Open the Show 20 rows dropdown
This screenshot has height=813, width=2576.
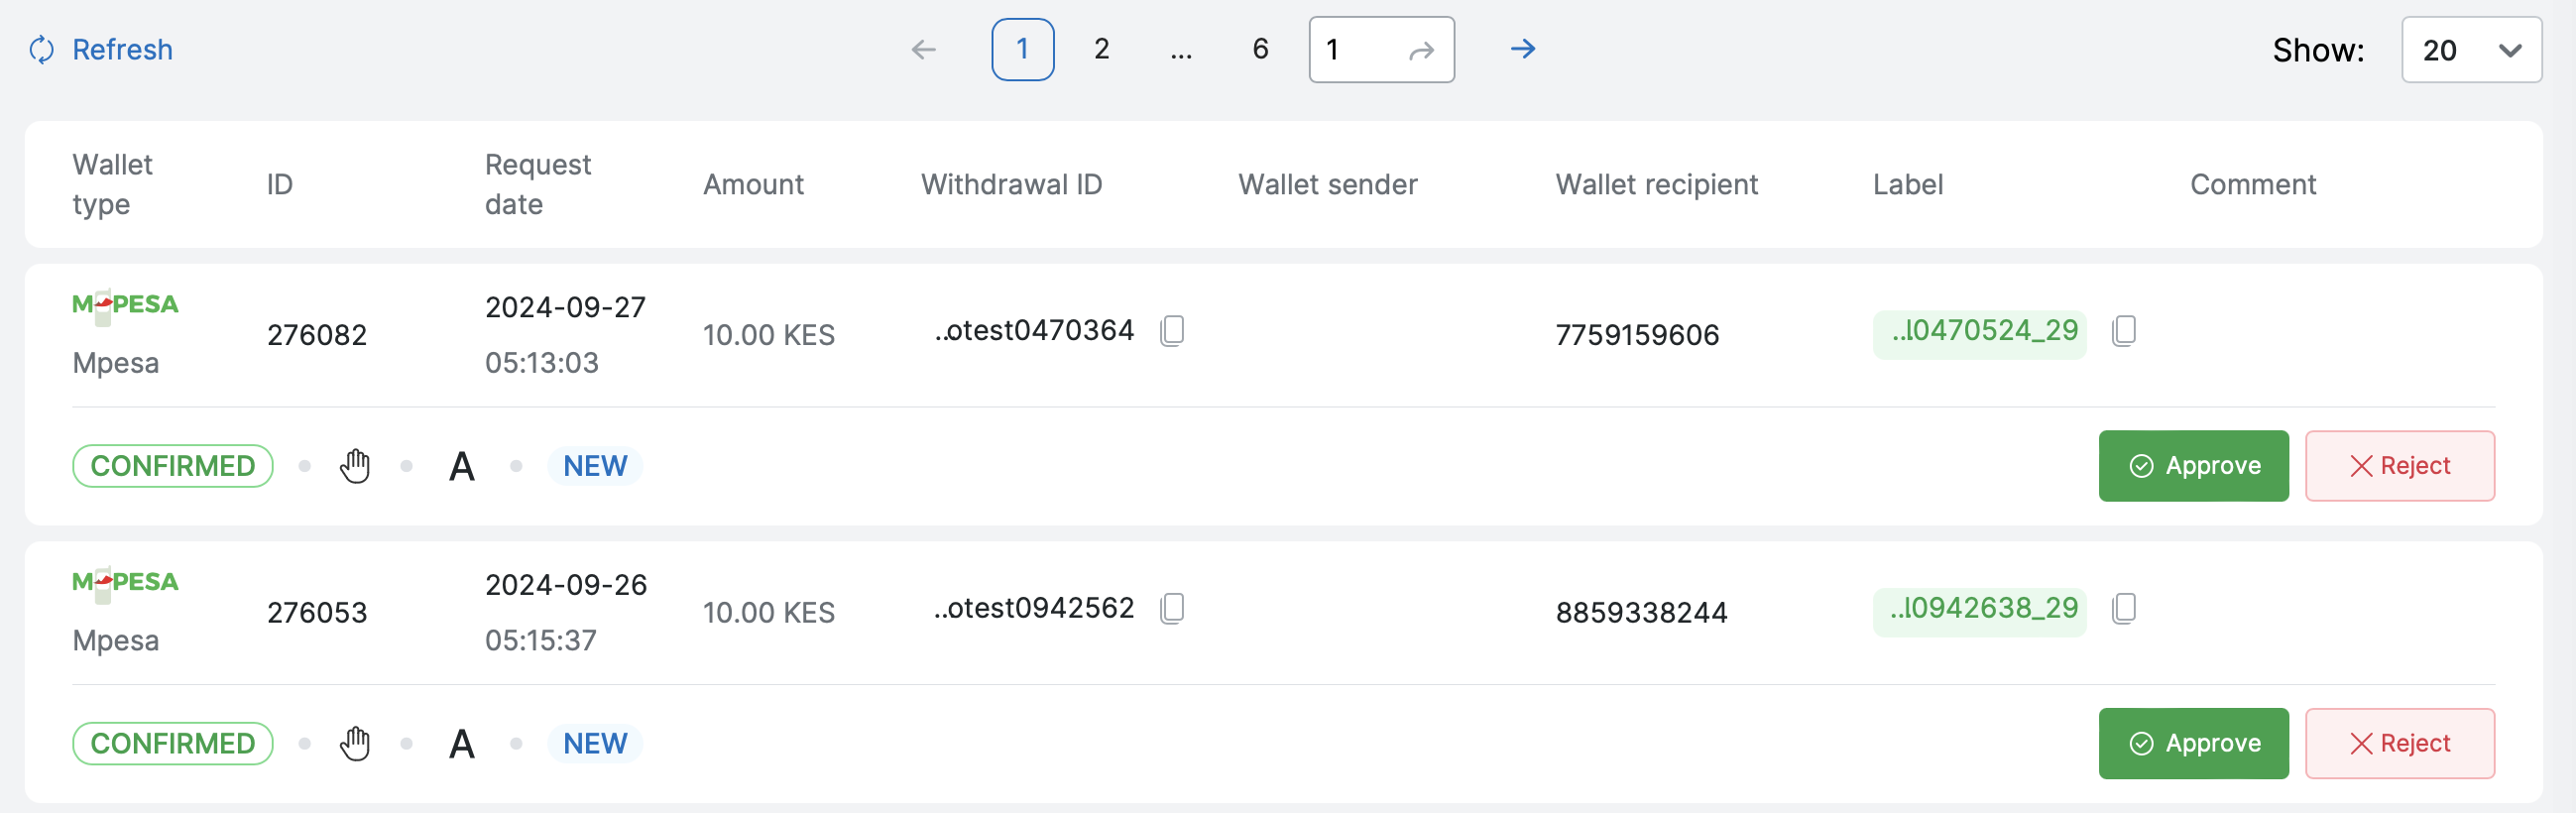[x=2470, y=50]
